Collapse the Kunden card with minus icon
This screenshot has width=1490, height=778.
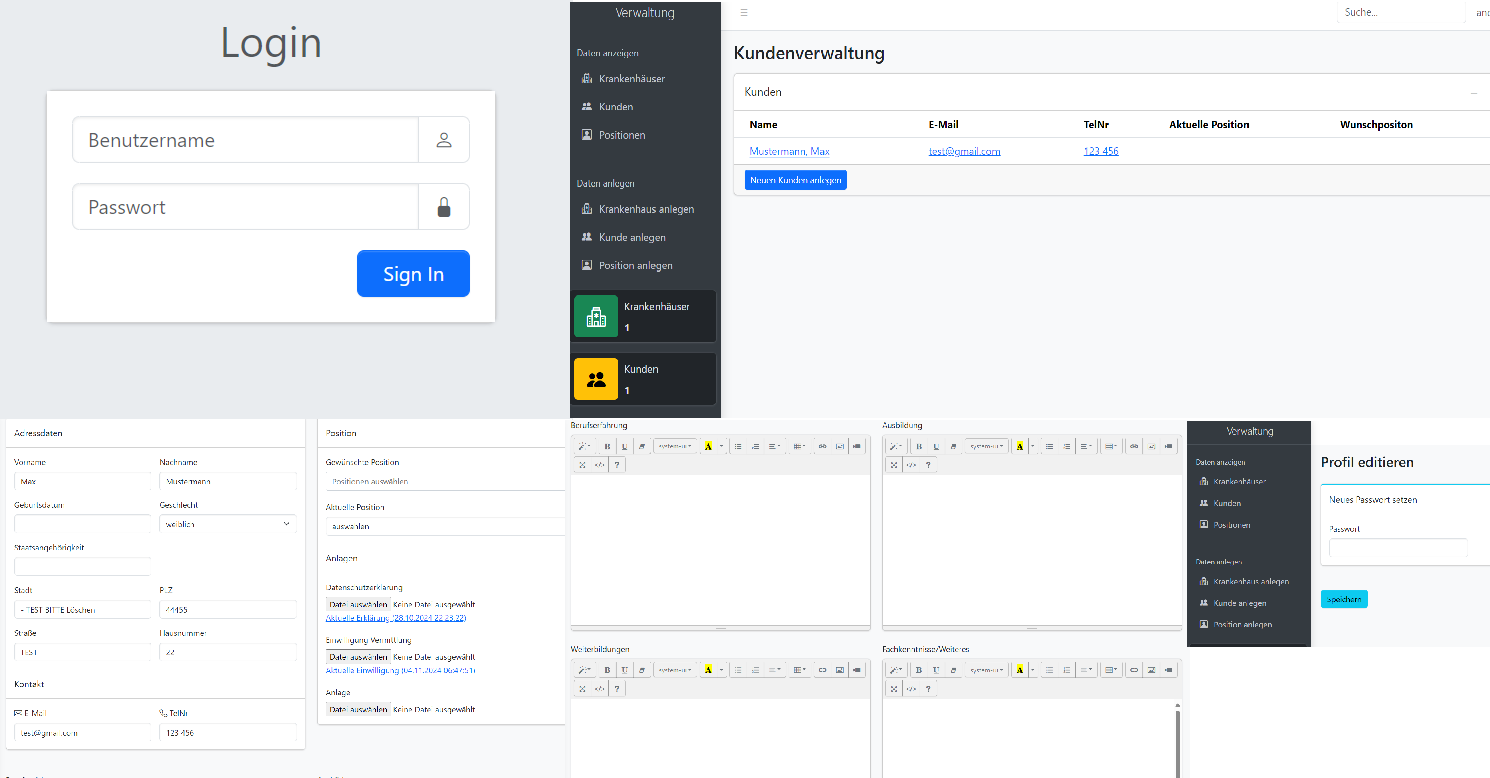(x=1474, y=92)
